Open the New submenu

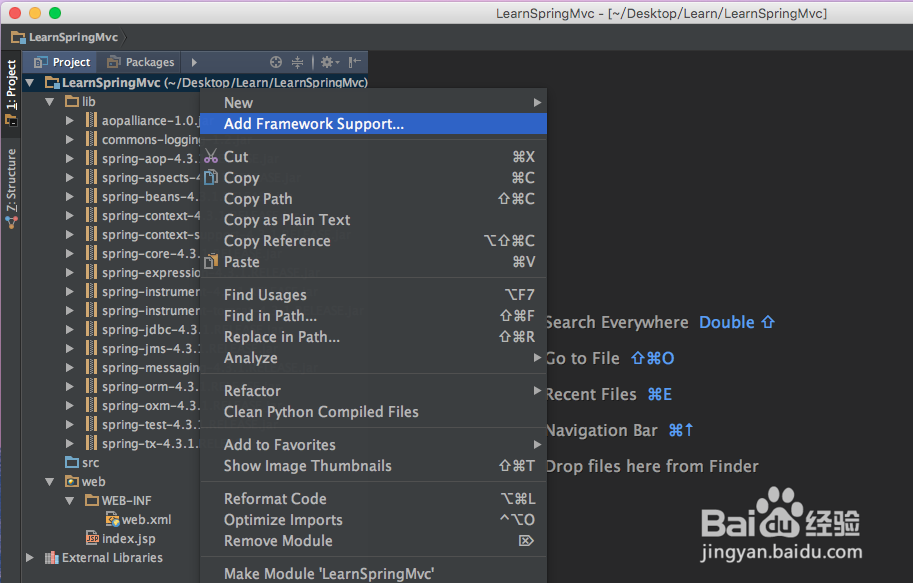click(x=373, y=103)
